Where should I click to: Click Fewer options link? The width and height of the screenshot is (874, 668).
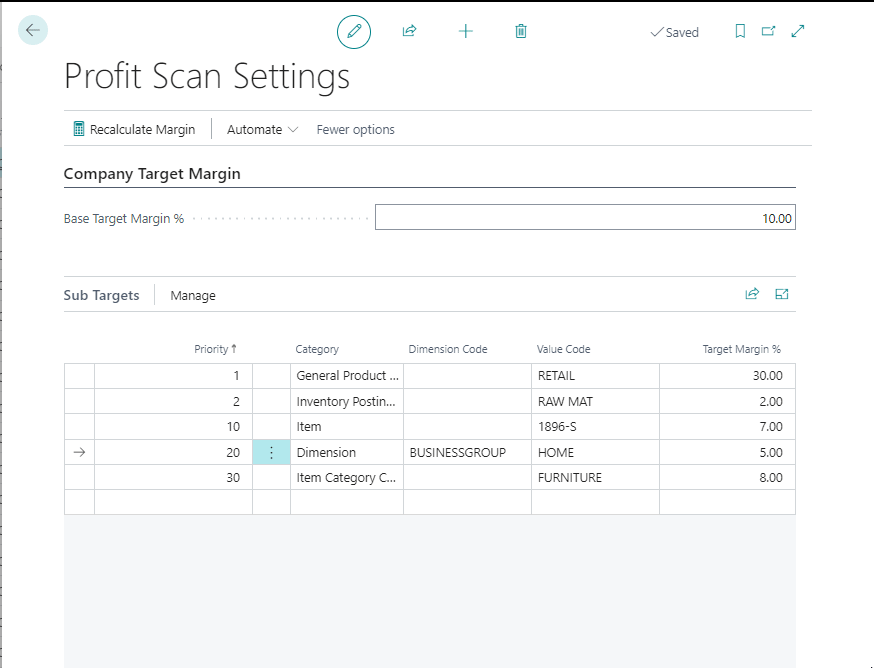[x=355, y=129]
